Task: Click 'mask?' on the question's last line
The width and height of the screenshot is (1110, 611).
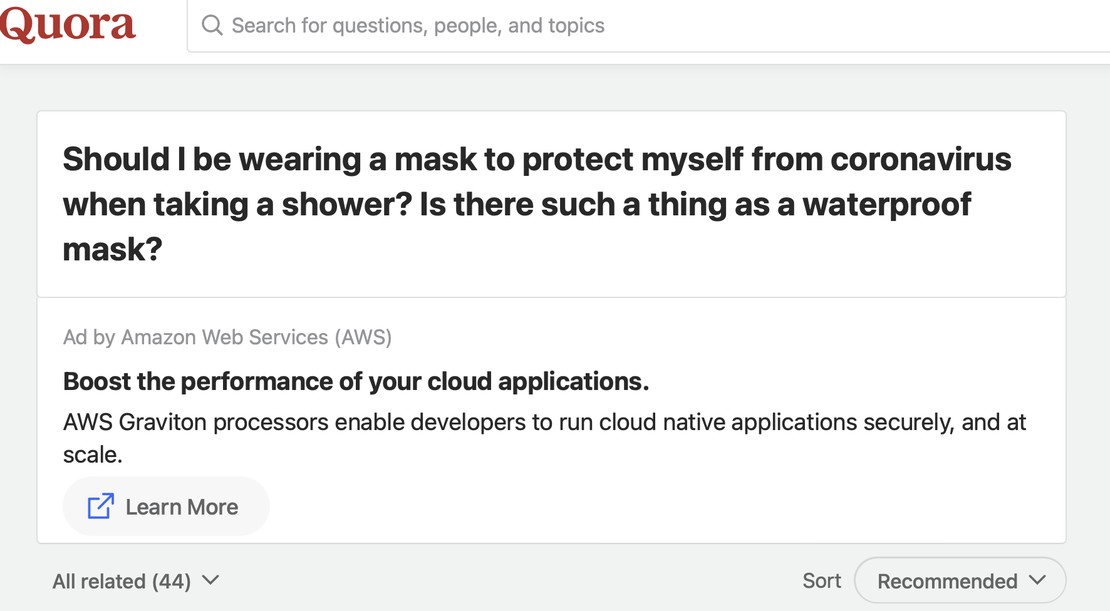Action: click(x=113, y=250)
